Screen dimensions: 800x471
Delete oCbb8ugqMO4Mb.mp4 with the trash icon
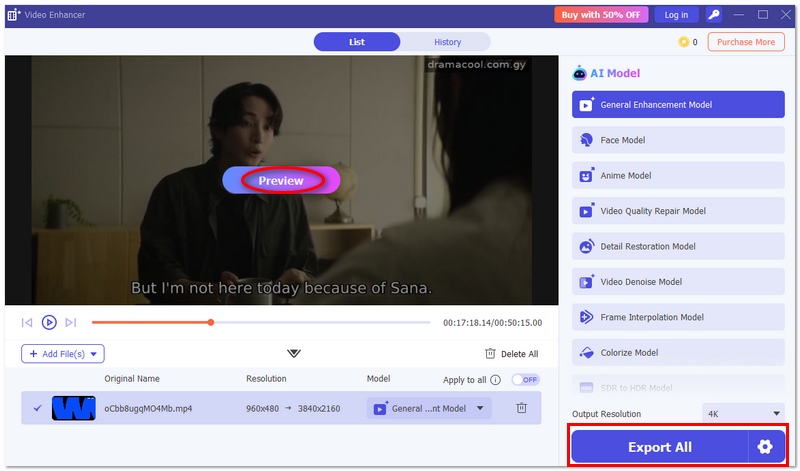(521, 408)
